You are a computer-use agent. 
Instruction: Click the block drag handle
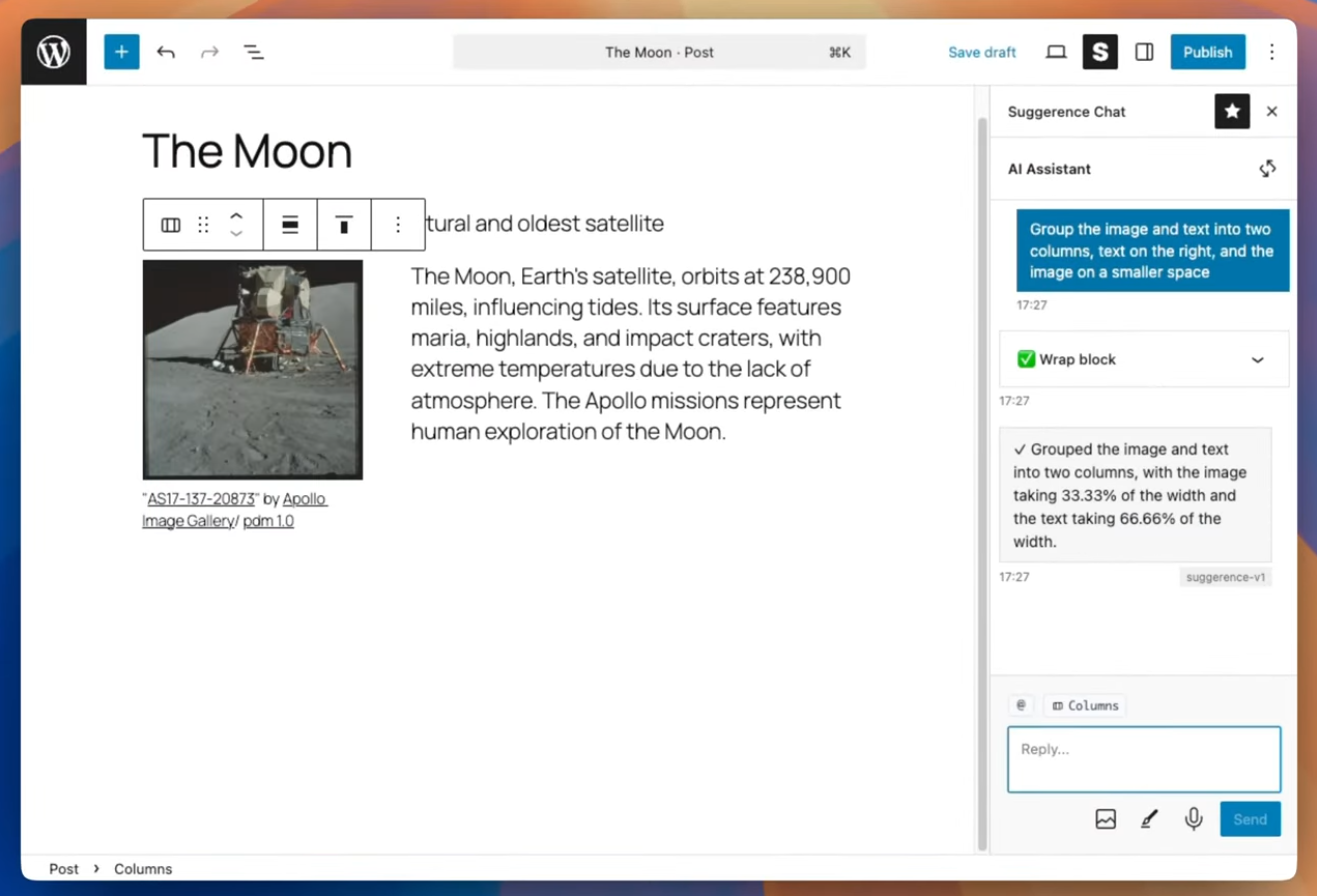point(203,225)
